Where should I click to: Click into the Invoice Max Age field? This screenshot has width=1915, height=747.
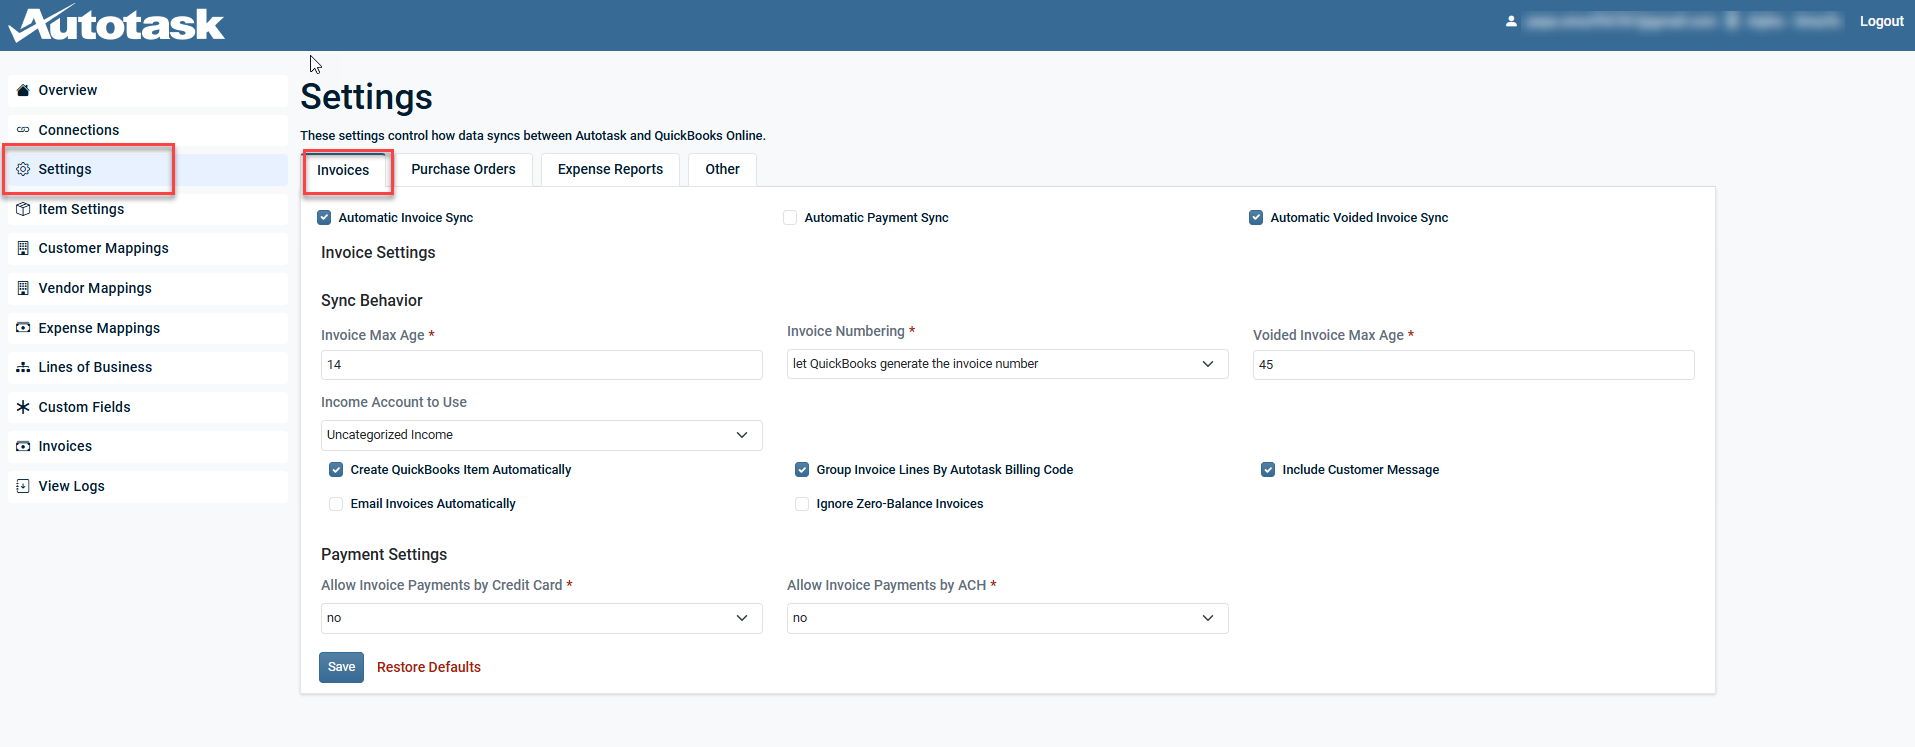pos(540,365)
